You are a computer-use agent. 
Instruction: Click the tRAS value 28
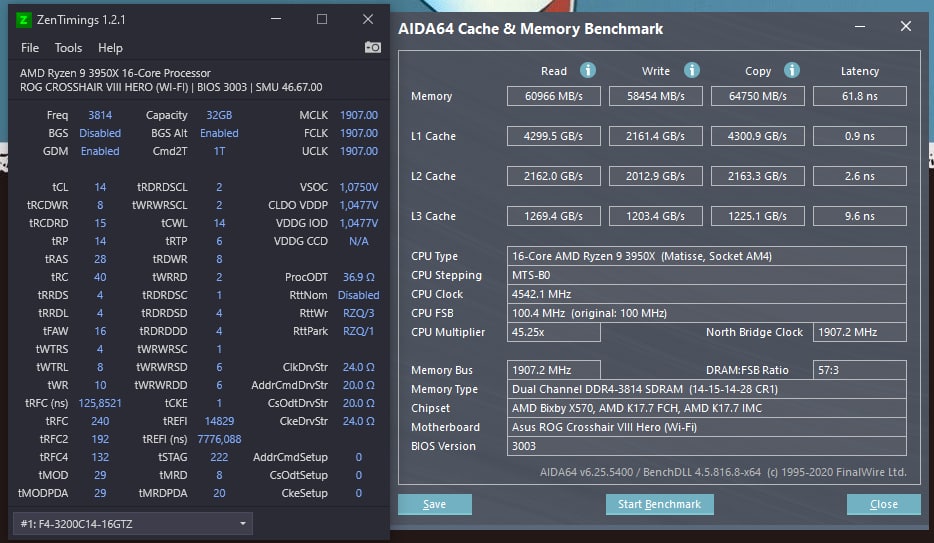(x=100, y=259)
